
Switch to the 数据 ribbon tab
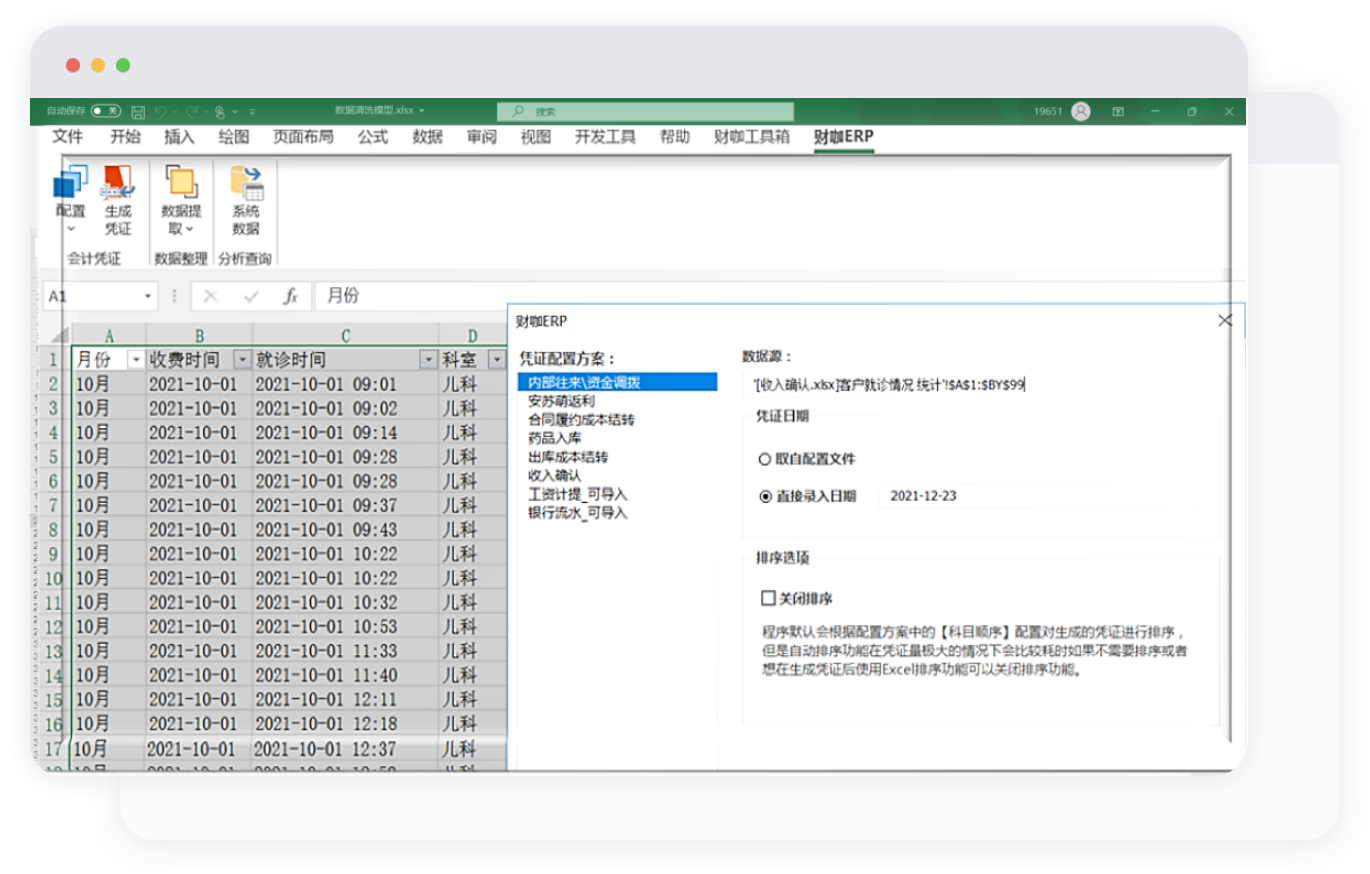(x=427, y=137)
